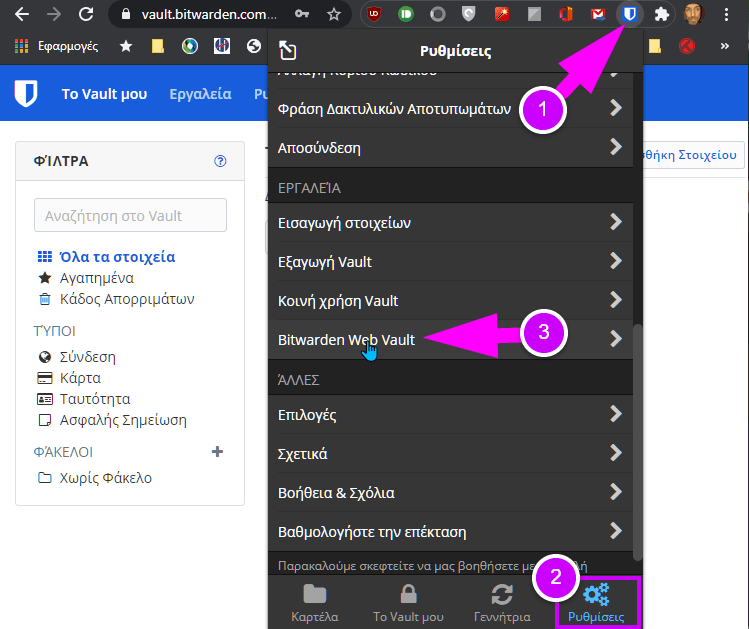
Task: Open Εξαγωγή Vault
Action: 450,262
